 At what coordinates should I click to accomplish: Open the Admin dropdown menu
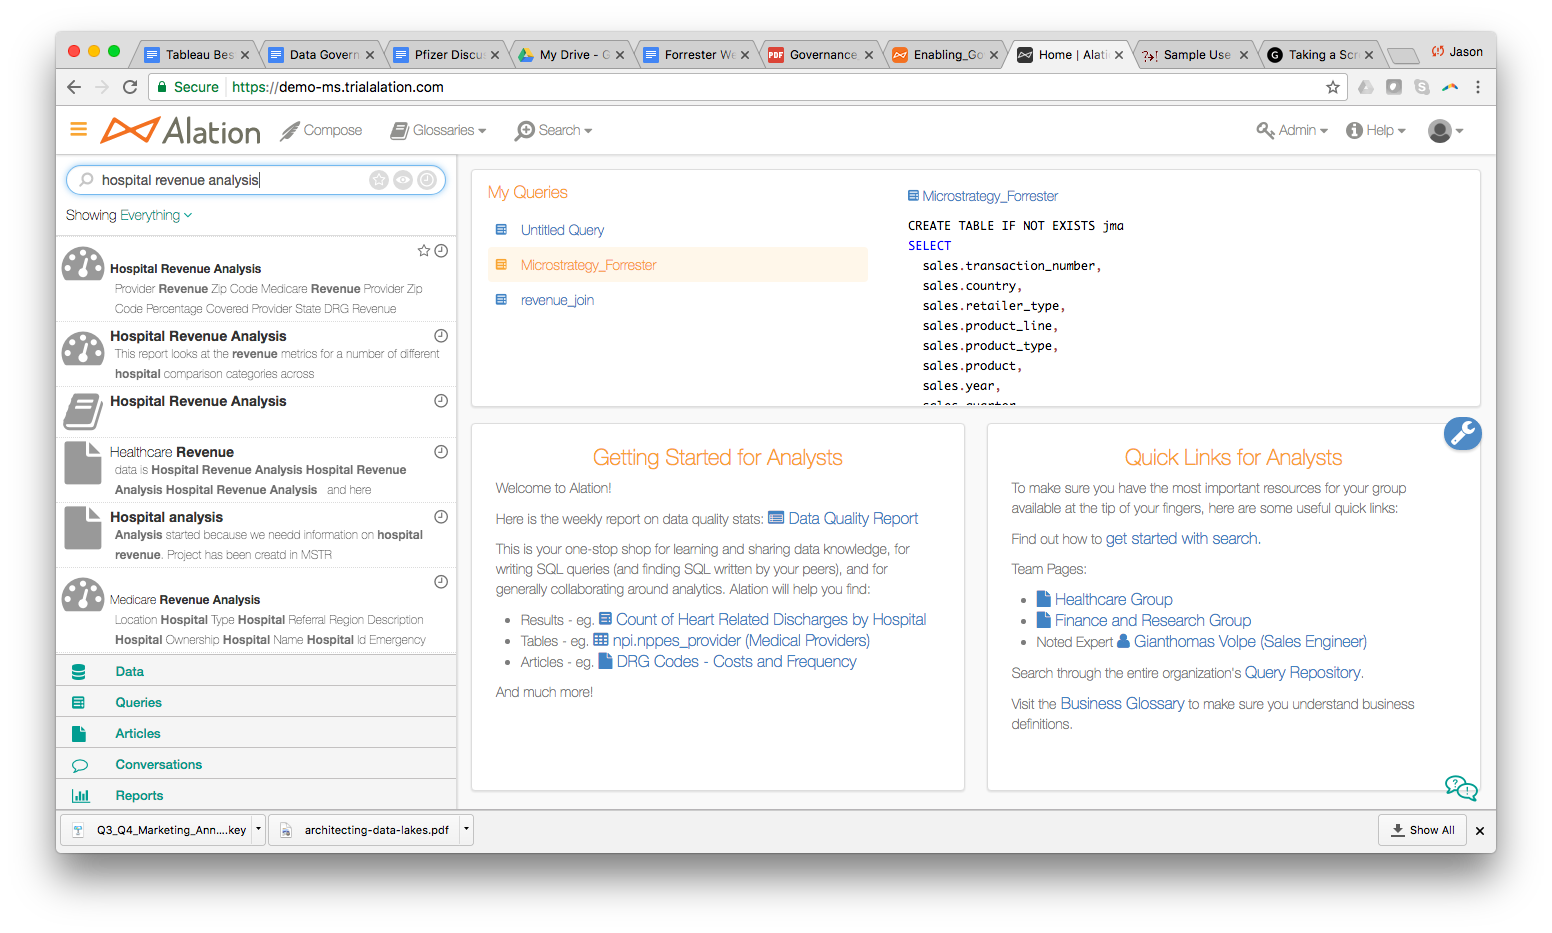(x=1292, y=130)
